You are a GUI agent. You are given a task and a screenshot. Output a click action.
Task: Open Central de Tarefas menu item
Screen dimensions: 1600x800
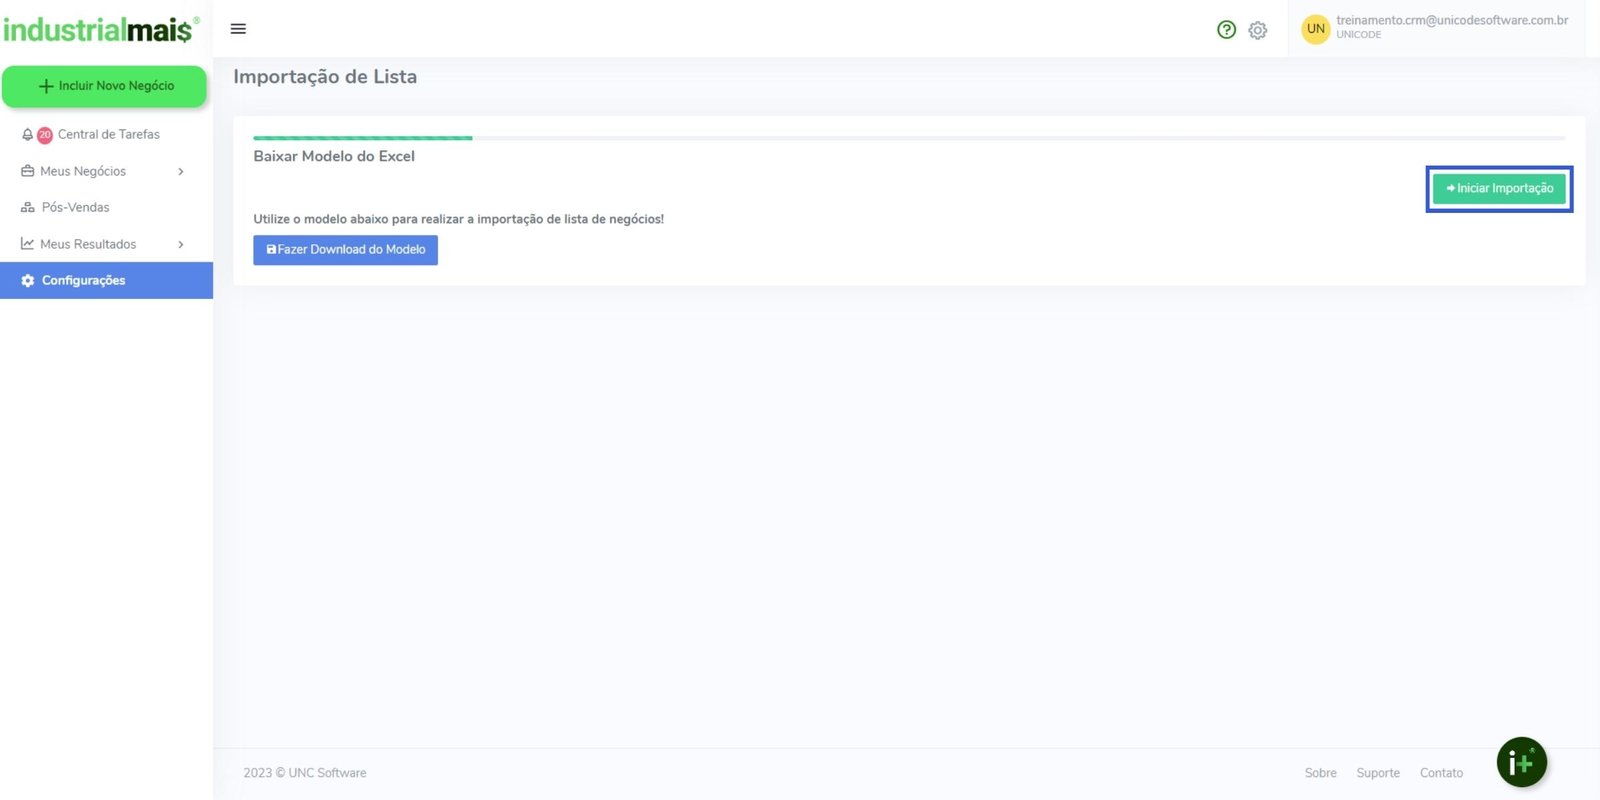tap(108, 135)
